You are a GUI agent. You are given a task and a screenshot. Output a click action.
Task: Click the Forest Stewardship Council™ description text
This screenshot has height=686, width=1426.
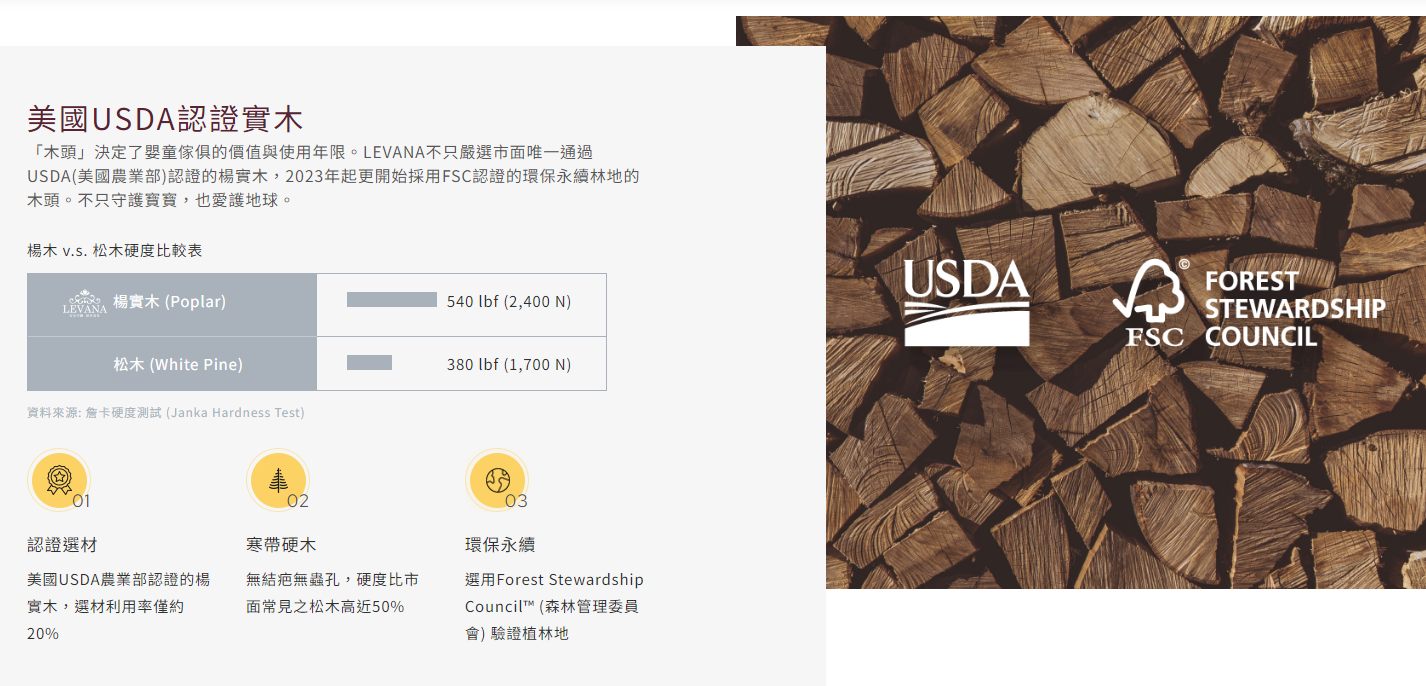[554, 606]
